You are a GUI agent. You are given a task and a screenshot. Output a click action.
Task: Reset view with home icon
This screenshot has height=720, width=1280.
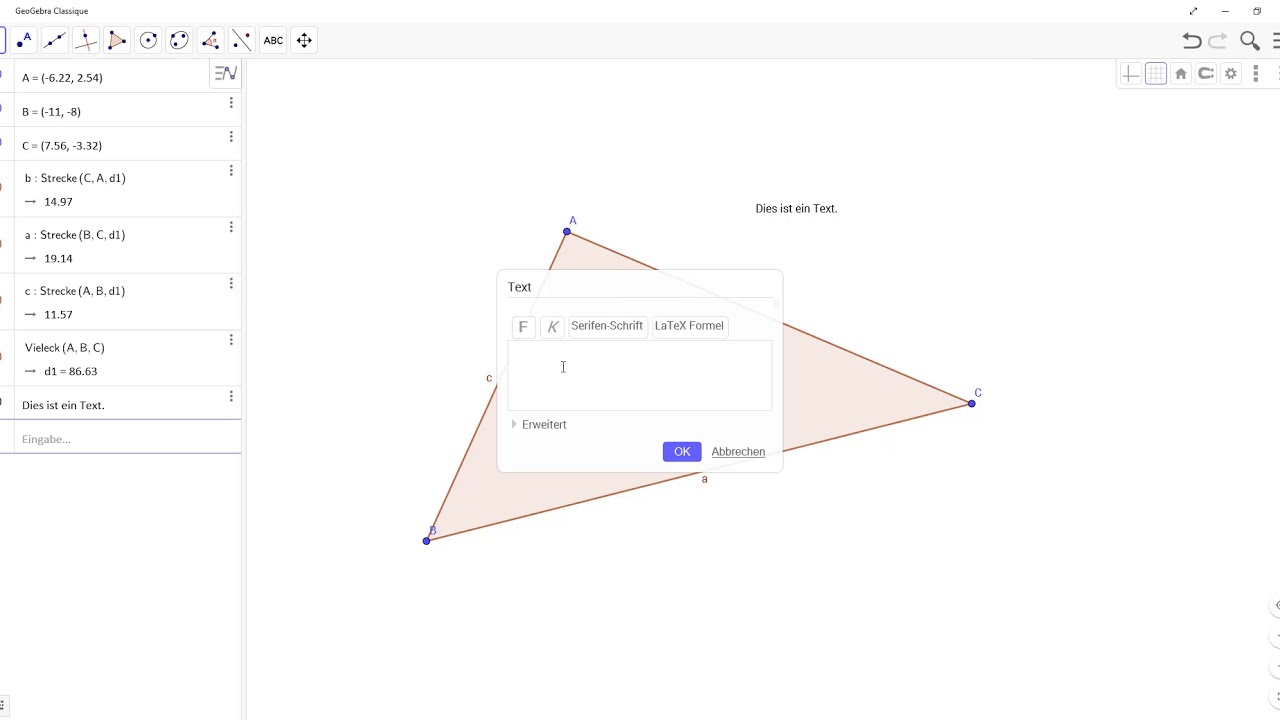1181,74
